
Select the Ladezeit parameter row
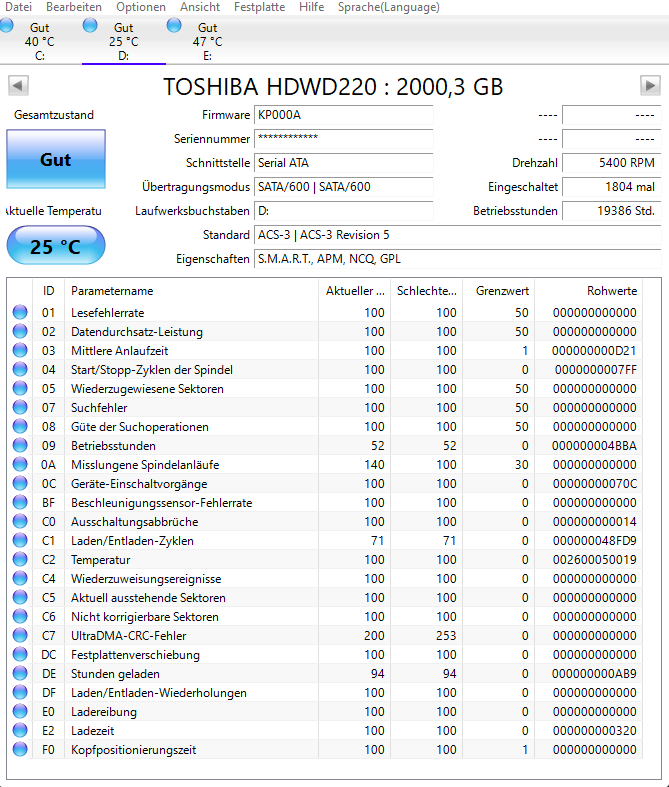[x=325, y=731]
